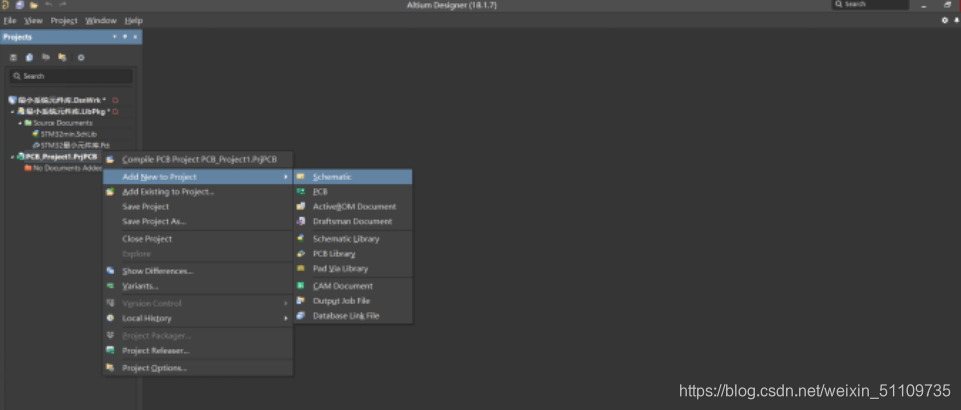The image size is (961, 410).
Task: Click the compile document icon in Projects toolbar
Action: (x=29, y=58)
